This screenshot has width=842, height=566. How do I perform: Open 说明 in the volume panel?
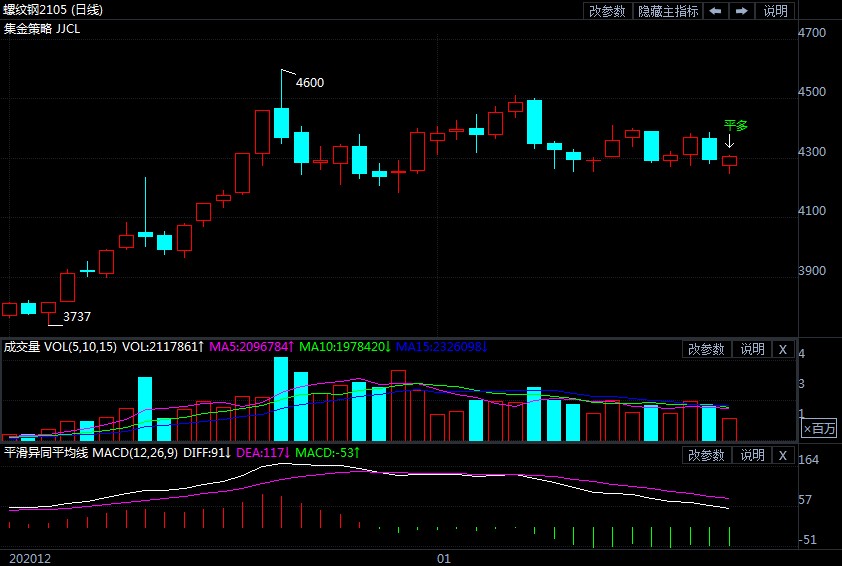tap(751, 349)
